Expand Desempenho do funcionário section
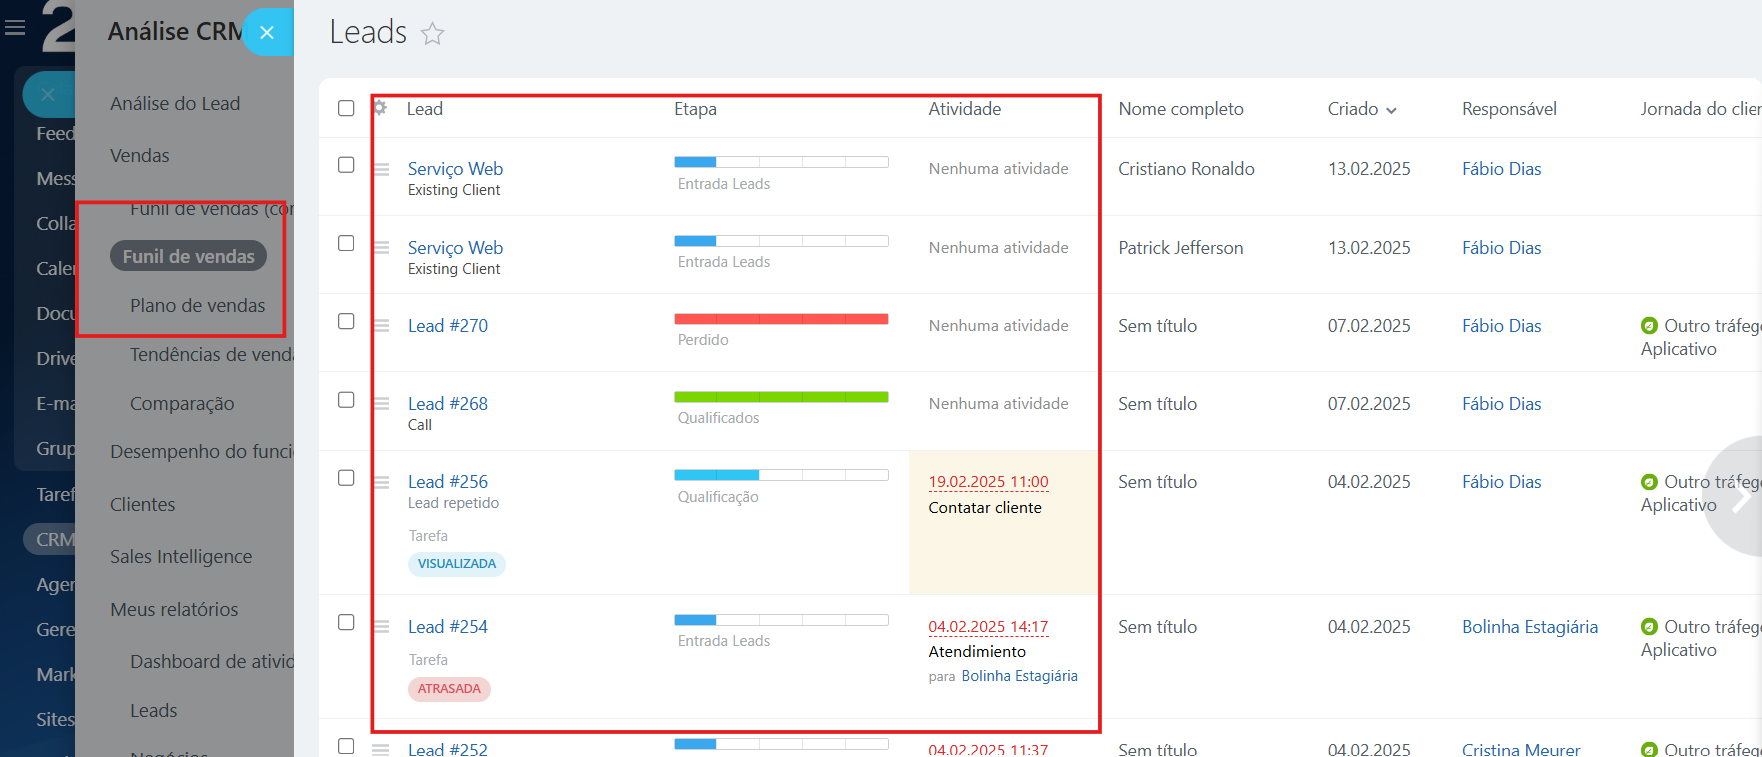Image resolution: width=1762 pixels, height=757 pixels. tap(200, 452)
